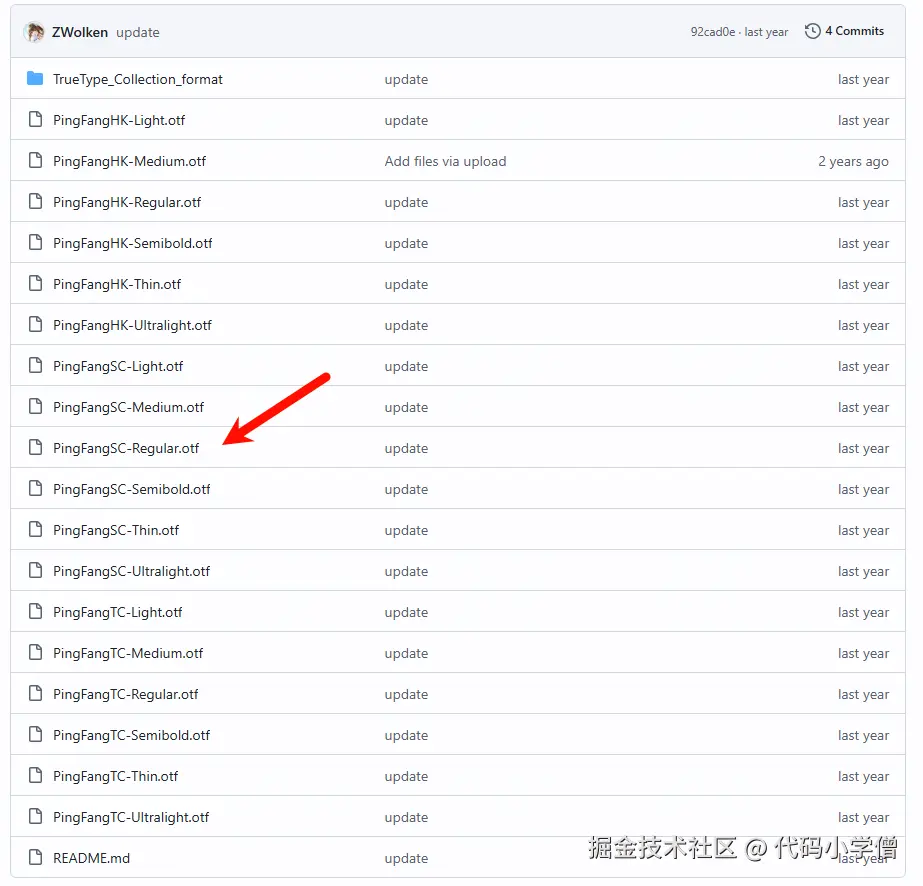Viewport: 923px width, 886px height.
Task: Click file icon beside PingFangTC-Regular.otf
Action: (x=35, y=693)
